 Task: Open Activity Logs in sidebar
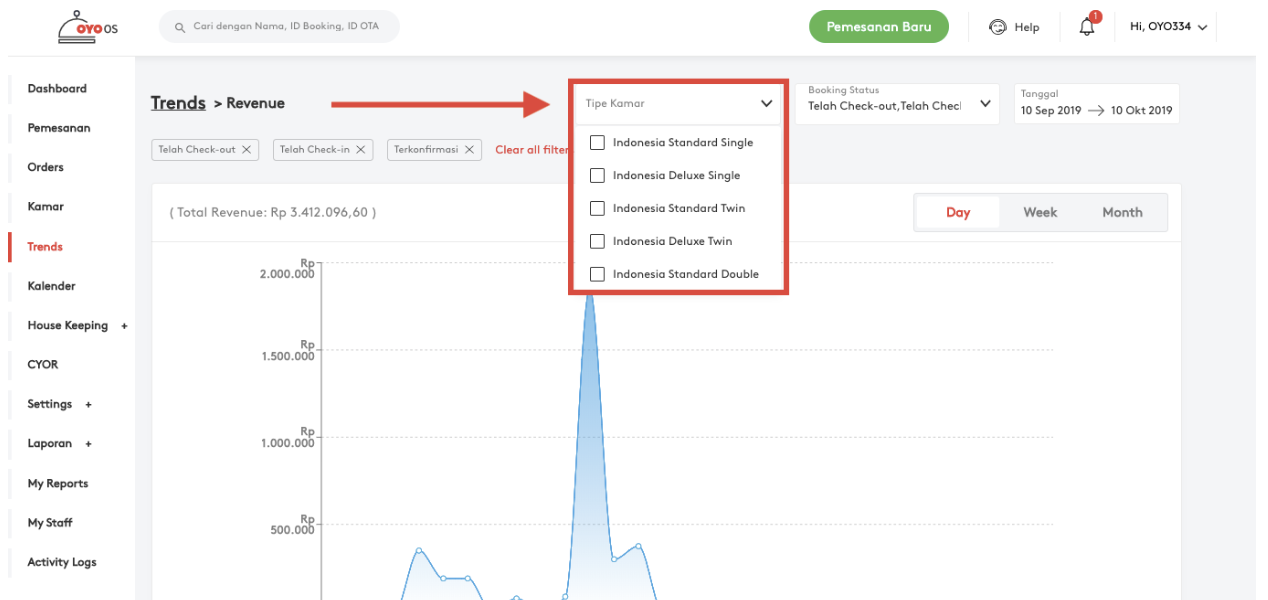pyautogui.click(x=62, y=562)
